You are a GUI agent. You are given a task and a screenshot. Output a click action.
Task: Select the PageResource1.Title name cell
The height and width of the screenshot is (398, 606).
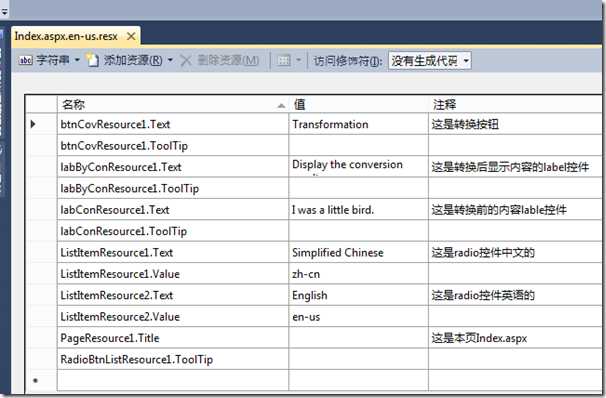(x=173, y=338)
